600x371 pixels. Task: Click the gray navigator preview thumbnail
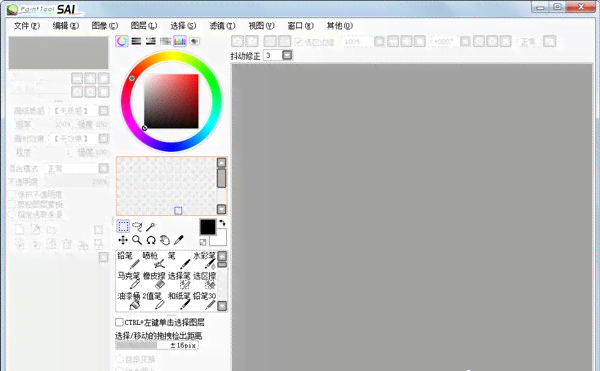click(x=59, y=53)
